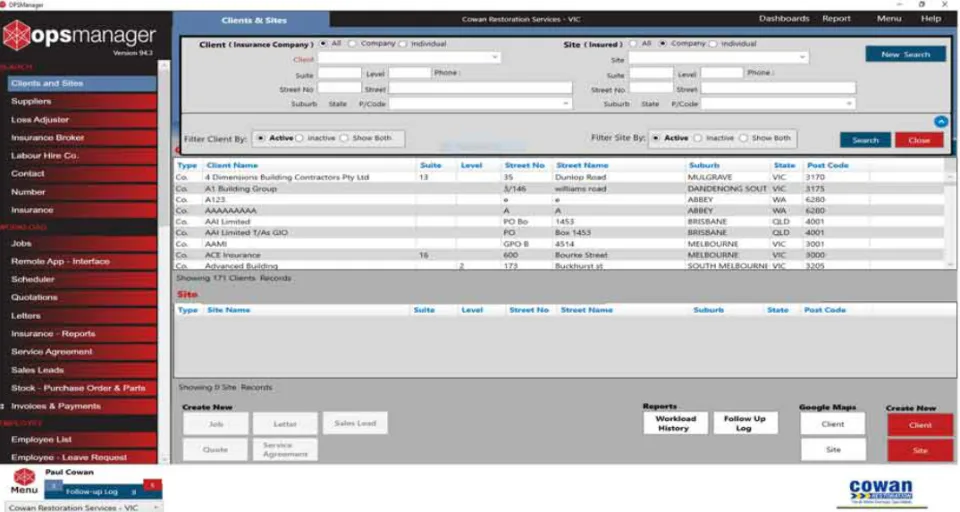960x512 pixels.
Task: Open Jobs in sidebar
Action: coord(81,243)
